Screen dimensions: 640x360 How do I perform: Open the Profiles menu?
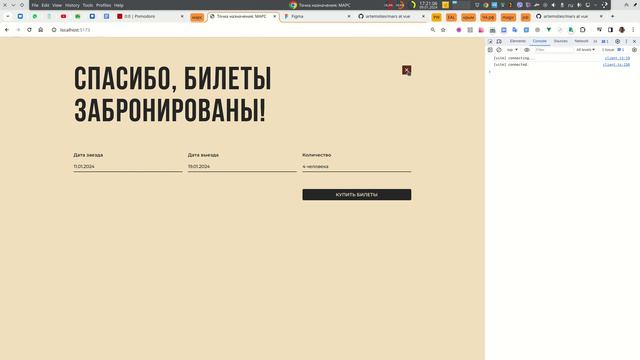coord(103,5)
